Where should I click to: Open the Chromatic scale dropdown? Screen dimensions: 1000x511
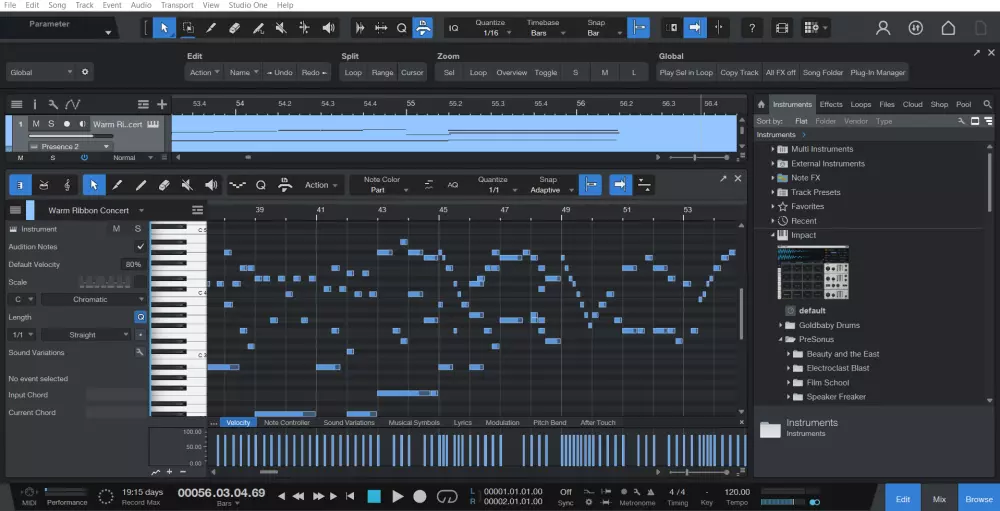pyautogui.click(x=90, y=299)
